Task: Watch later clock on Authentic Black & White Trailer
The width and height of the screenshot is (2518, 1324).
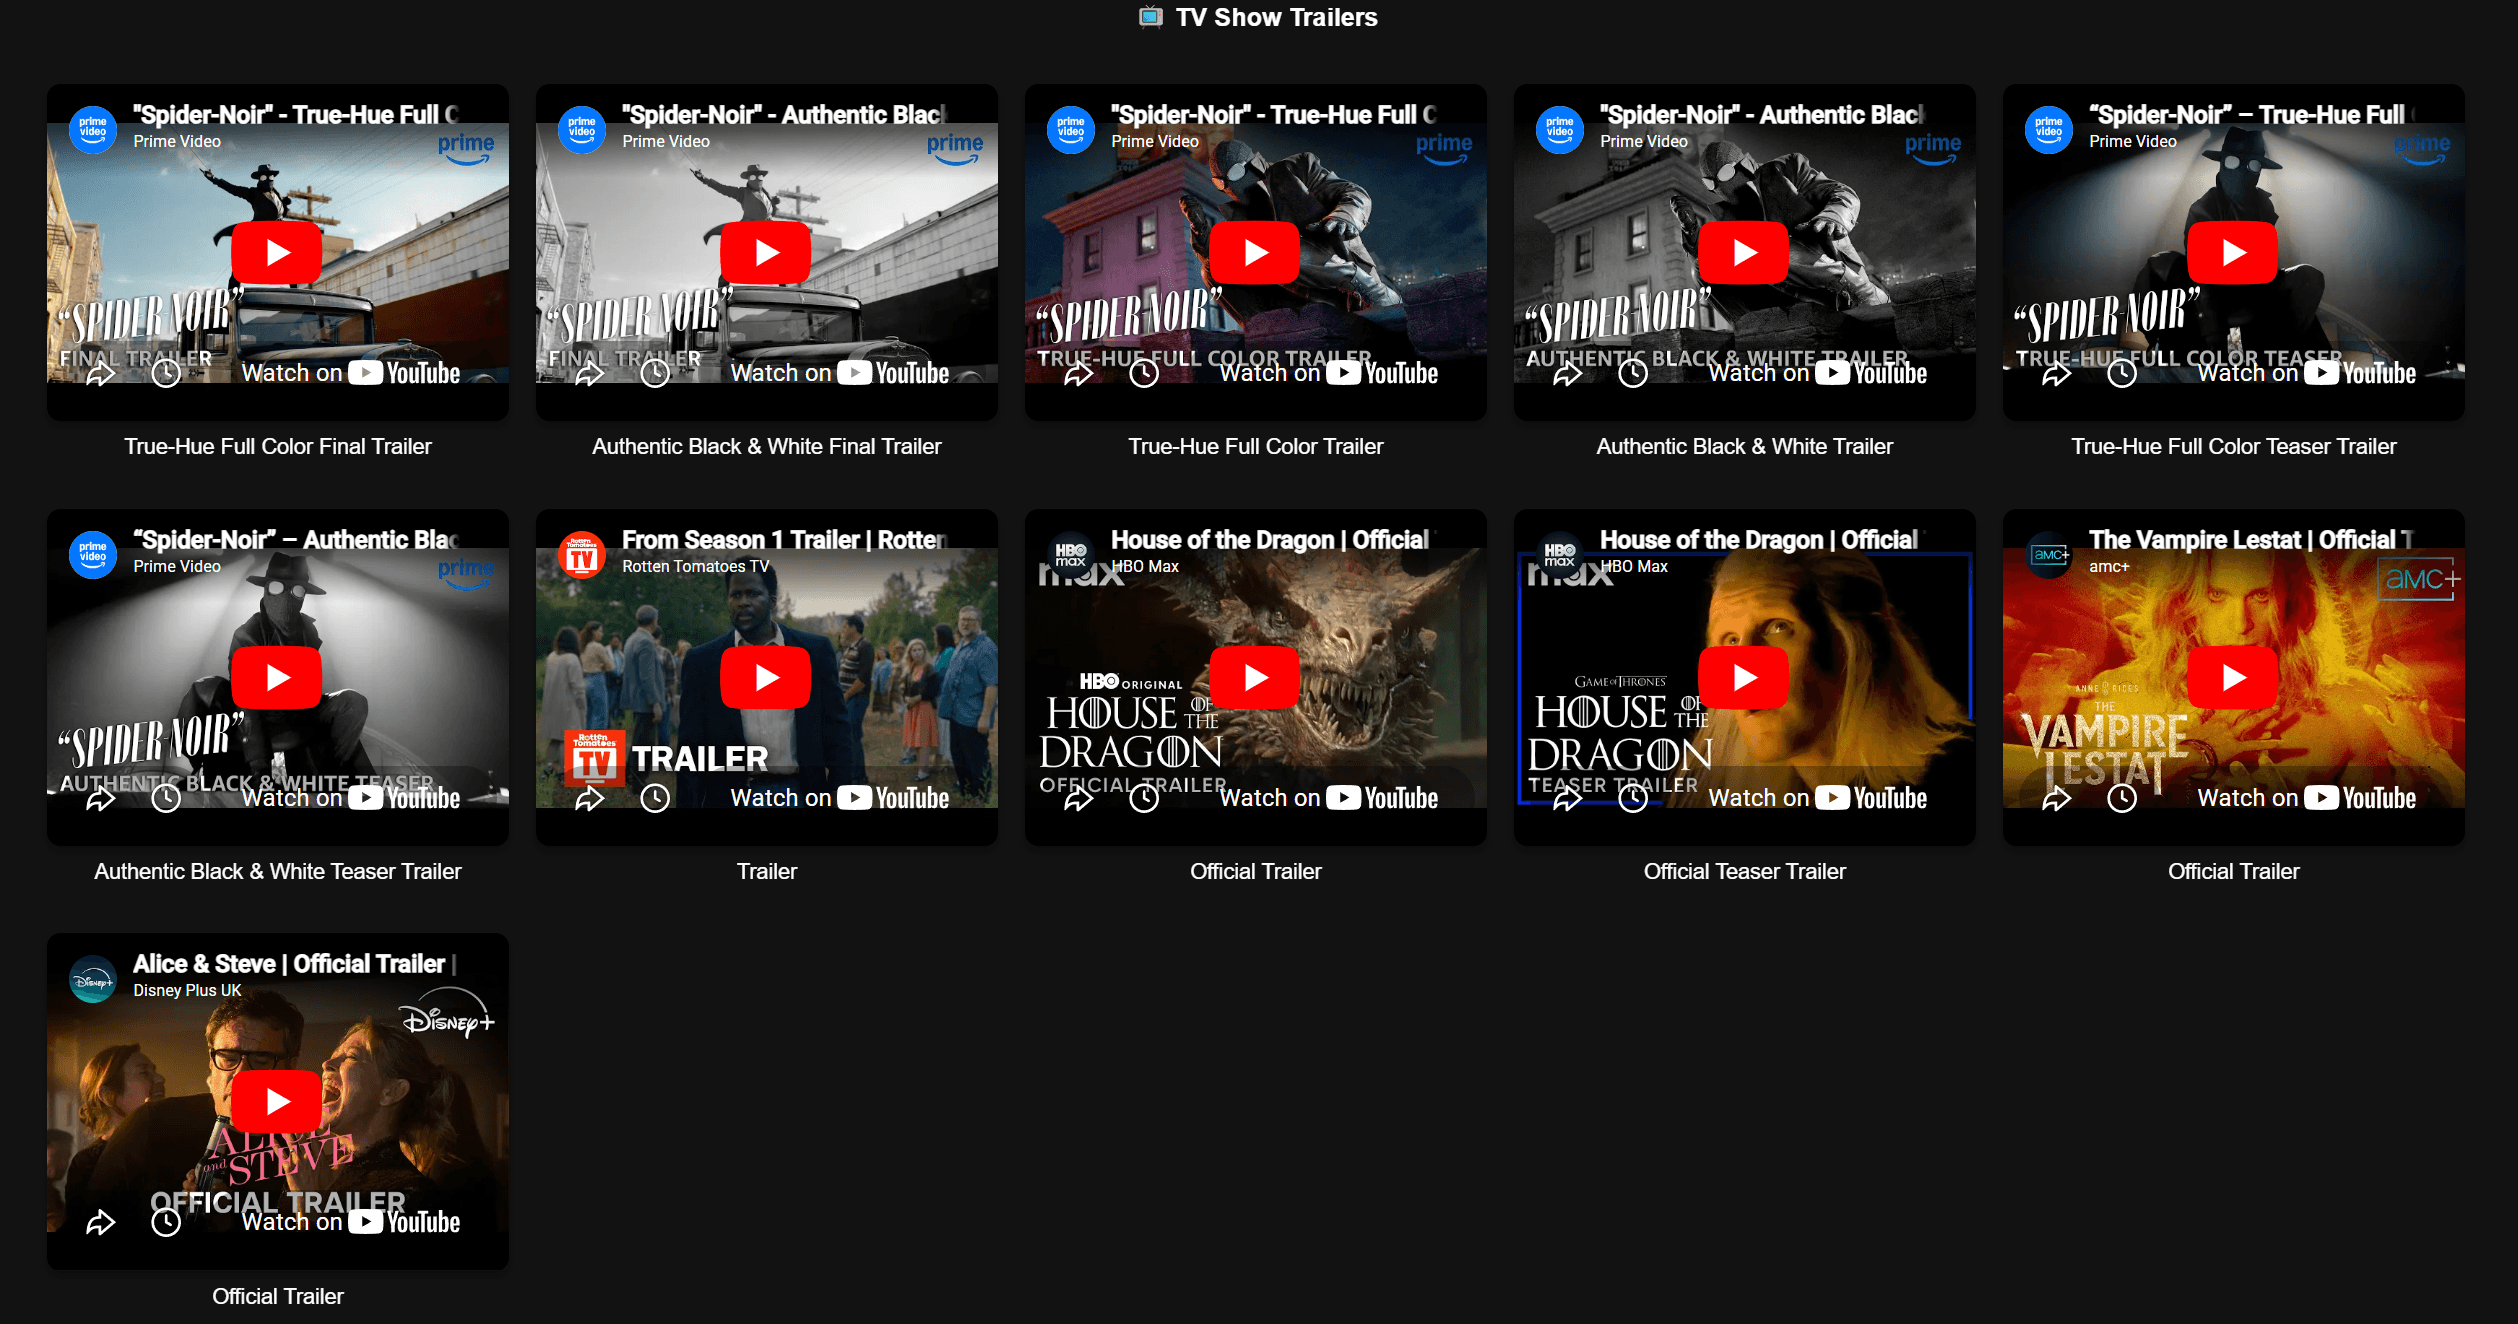Action: tap(1633, 374)
